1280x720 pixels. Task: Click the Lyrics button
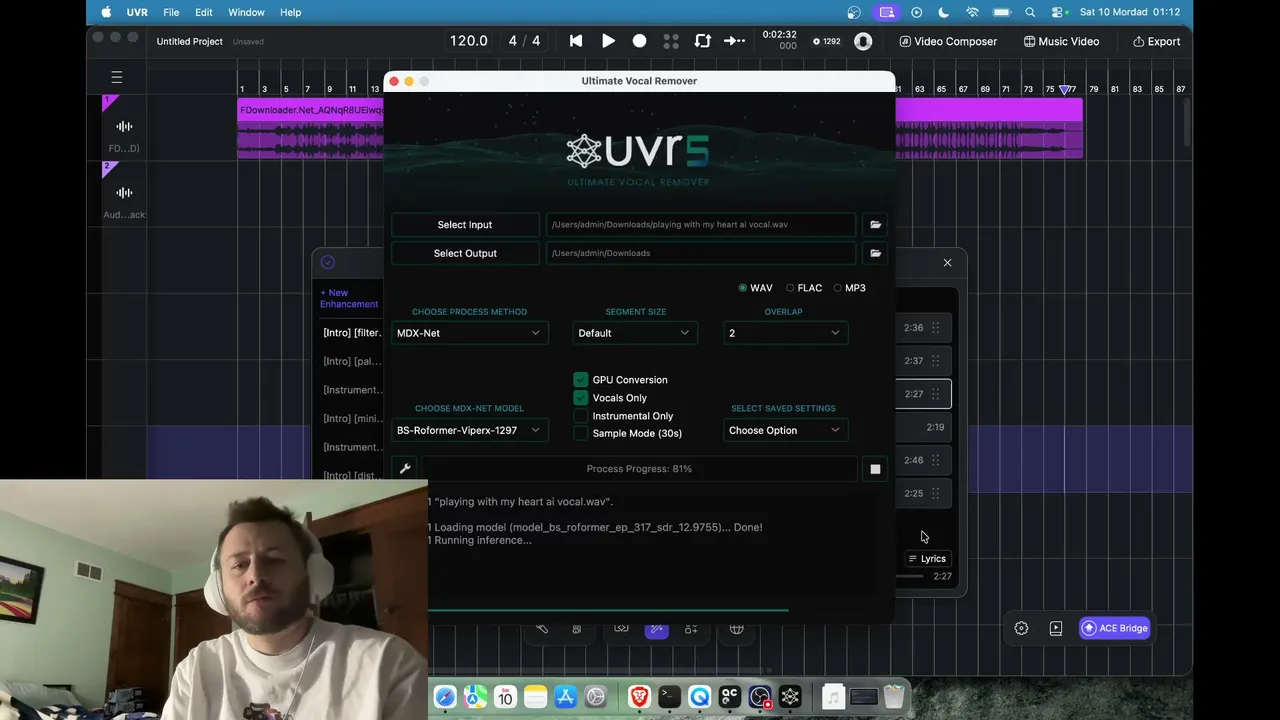[926, 559]
